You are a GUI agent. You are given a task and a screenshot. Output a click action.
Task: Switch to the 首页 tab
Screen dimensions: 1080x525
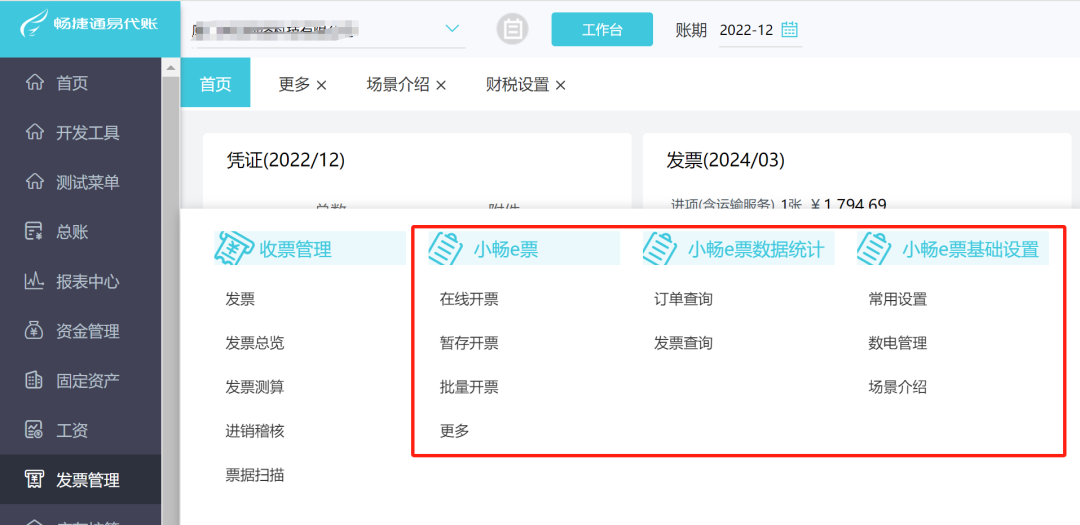coord(216,85)
